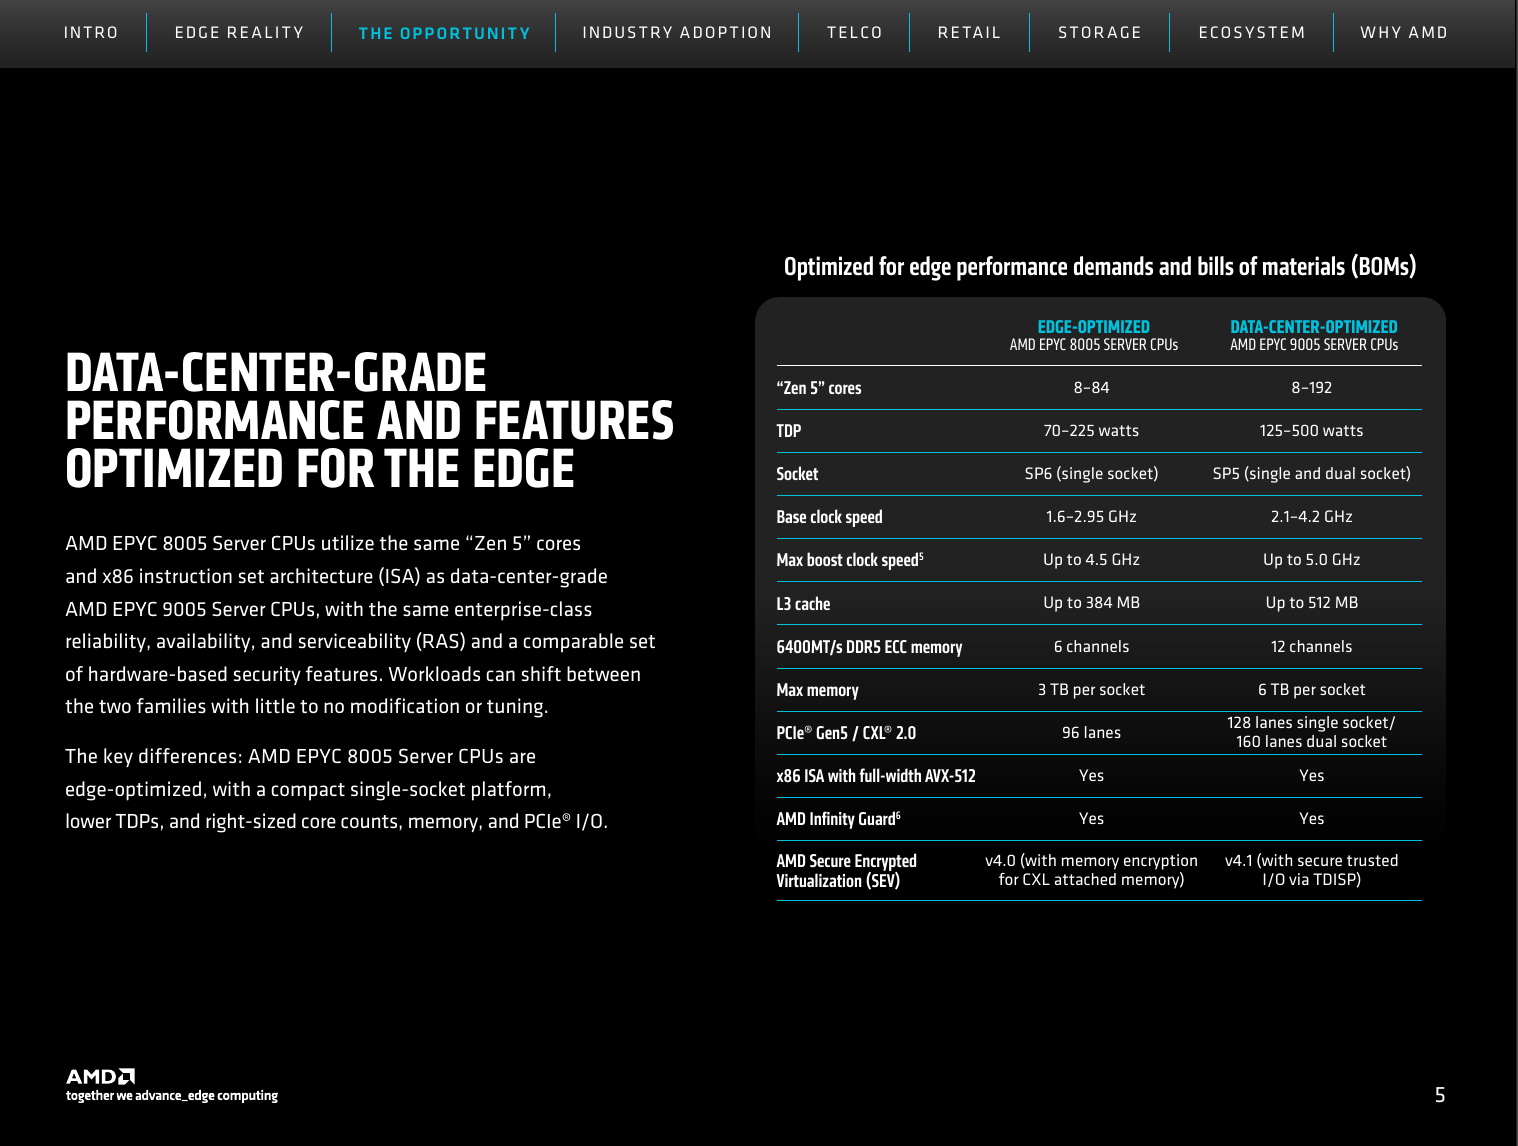The height and width of the screenshot is (1146, 1518).
Task: Click the Base clock speed label
Action: click(829, 517)
